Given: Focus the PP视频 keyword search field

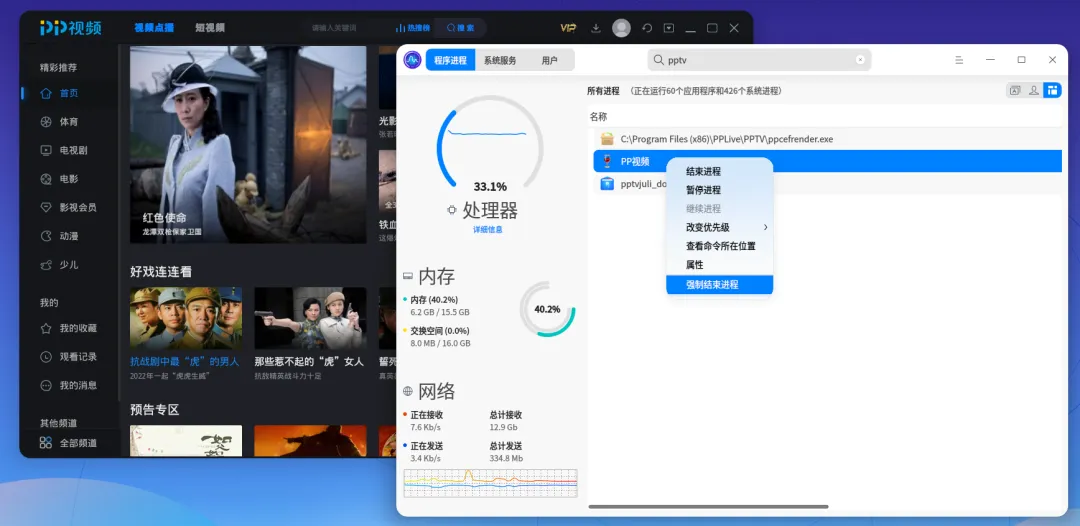Looking at the screenshot, I should click(x=344, y=28).
